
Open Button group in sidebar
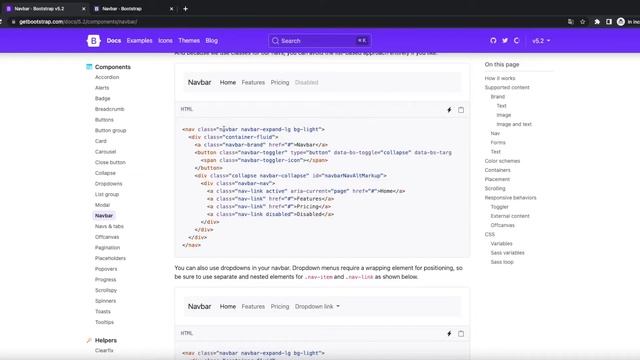pyautogui.click(x=110, y=130)
